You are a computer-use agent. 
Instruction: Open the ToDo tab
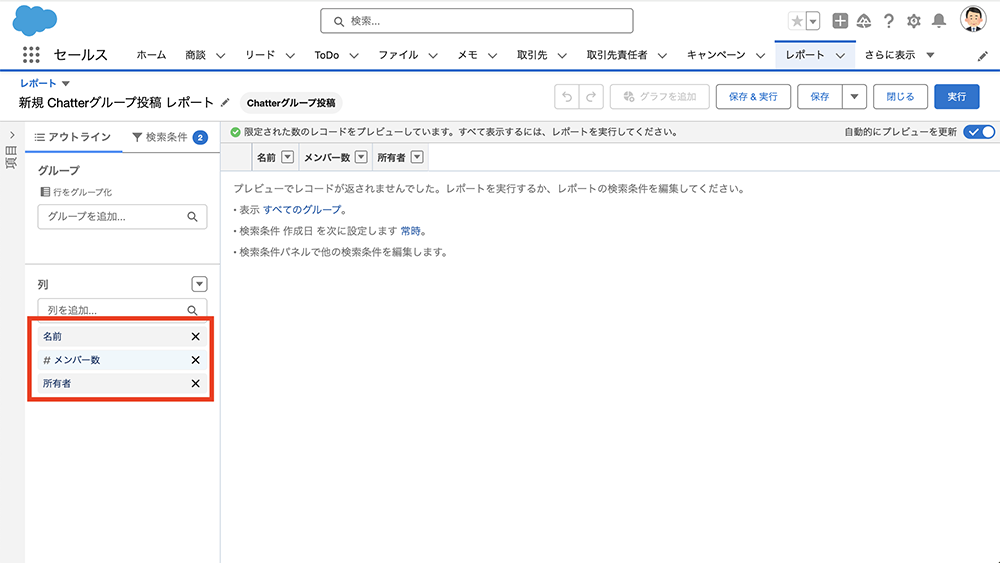(327, 55)
